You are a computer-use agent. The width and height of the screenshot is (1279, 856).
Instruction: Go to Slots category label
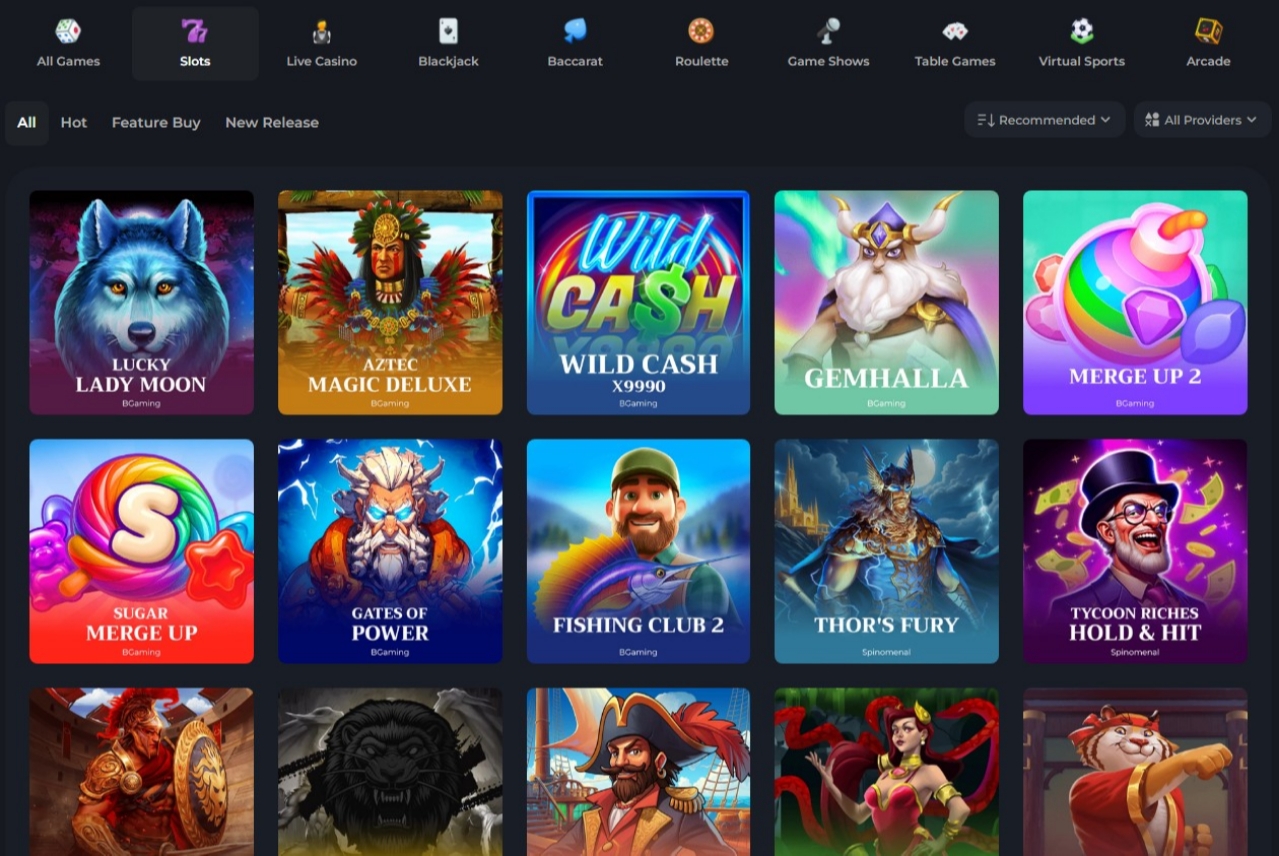195,61
